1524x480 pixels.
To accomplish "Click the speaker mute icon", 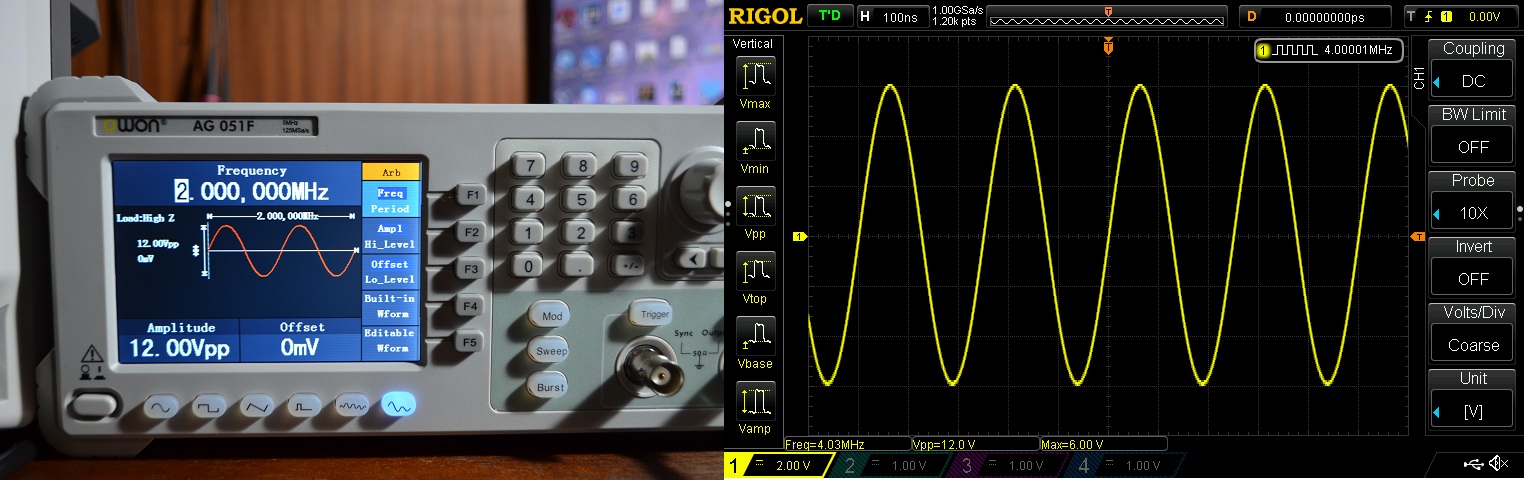I will [1498, 463].
